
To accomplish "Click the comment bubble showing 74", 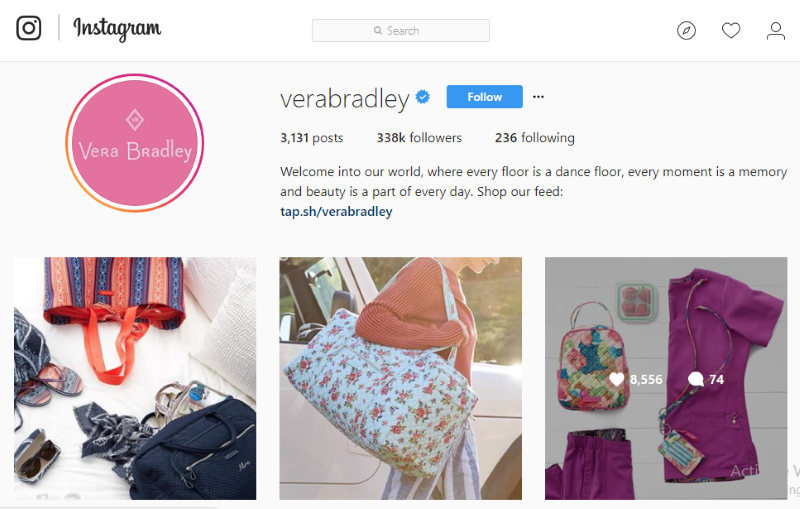I will click(x=695, y=379).
